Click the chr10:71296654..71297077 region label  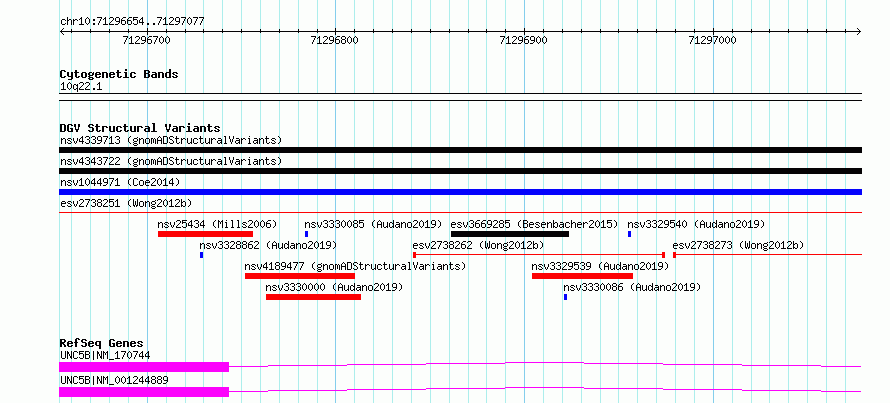(132, 21)
